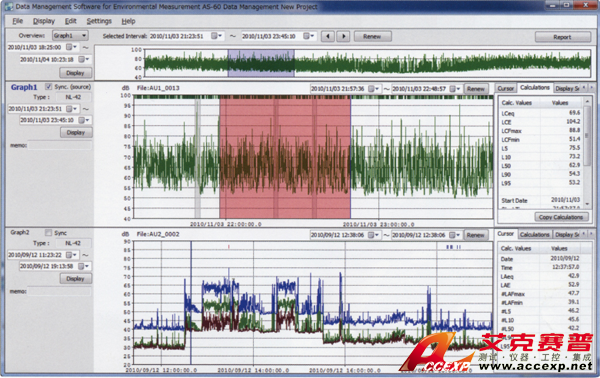Step to previous interval with left arrow
Screen dimensions: 600x378
327,36
